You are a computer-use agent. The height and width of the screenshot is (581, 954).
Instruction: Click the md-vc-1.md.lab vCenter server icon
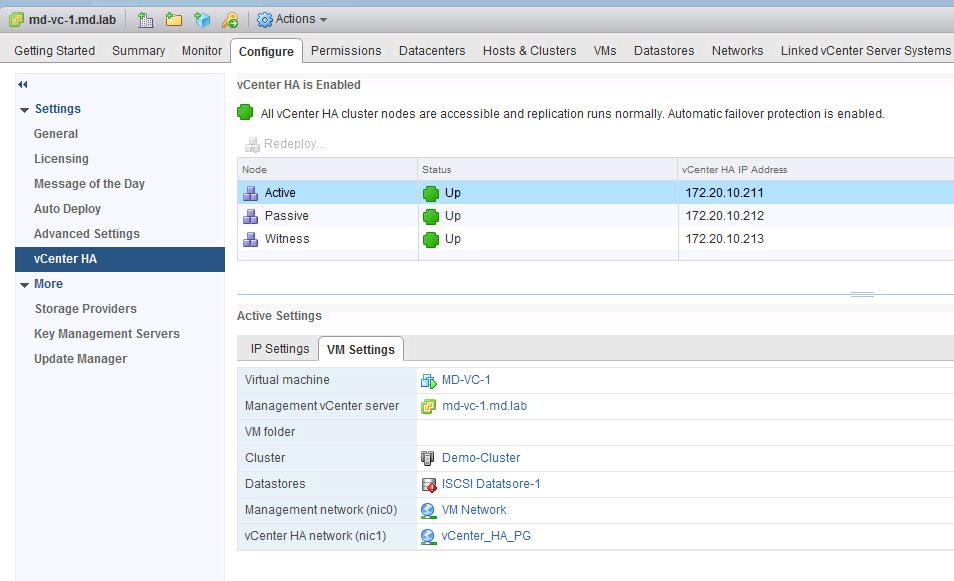click(428, 406)
